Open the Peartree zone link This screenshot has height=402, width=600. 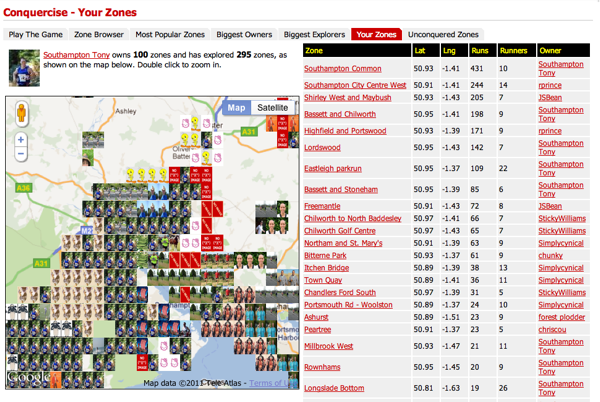point(318,329)
